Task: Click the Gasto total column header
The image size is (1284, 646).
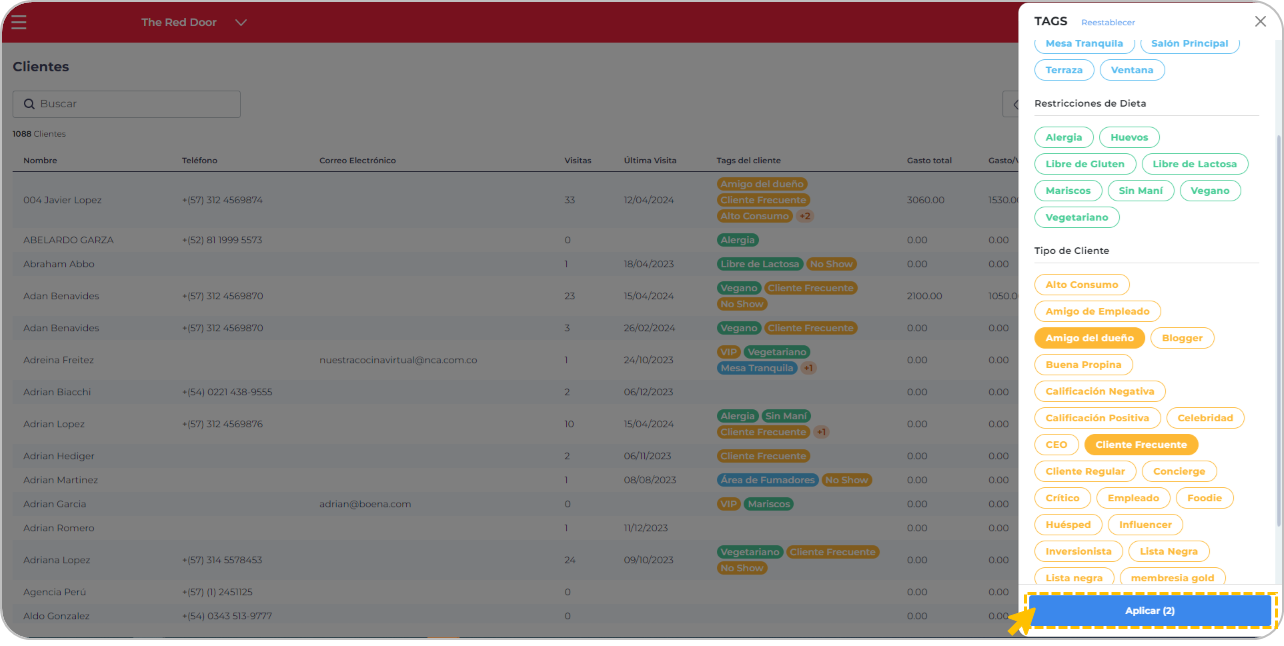Action: click(929, 161)
